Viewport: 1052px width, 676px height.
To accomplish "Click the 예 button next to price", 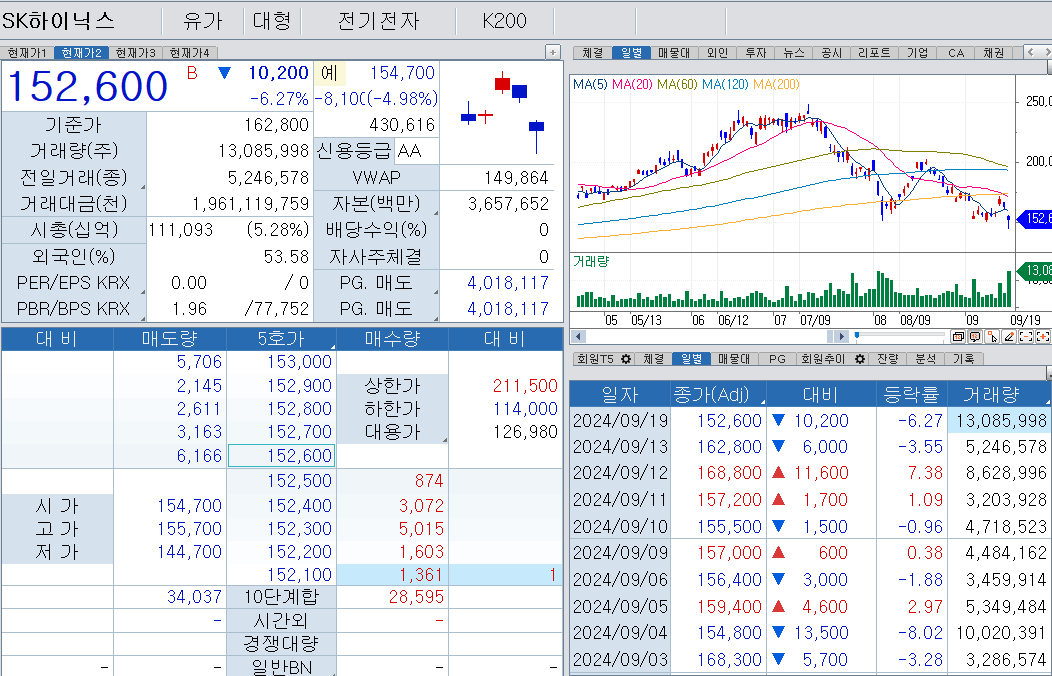I will pyautogui.click(x=328, y=73).
